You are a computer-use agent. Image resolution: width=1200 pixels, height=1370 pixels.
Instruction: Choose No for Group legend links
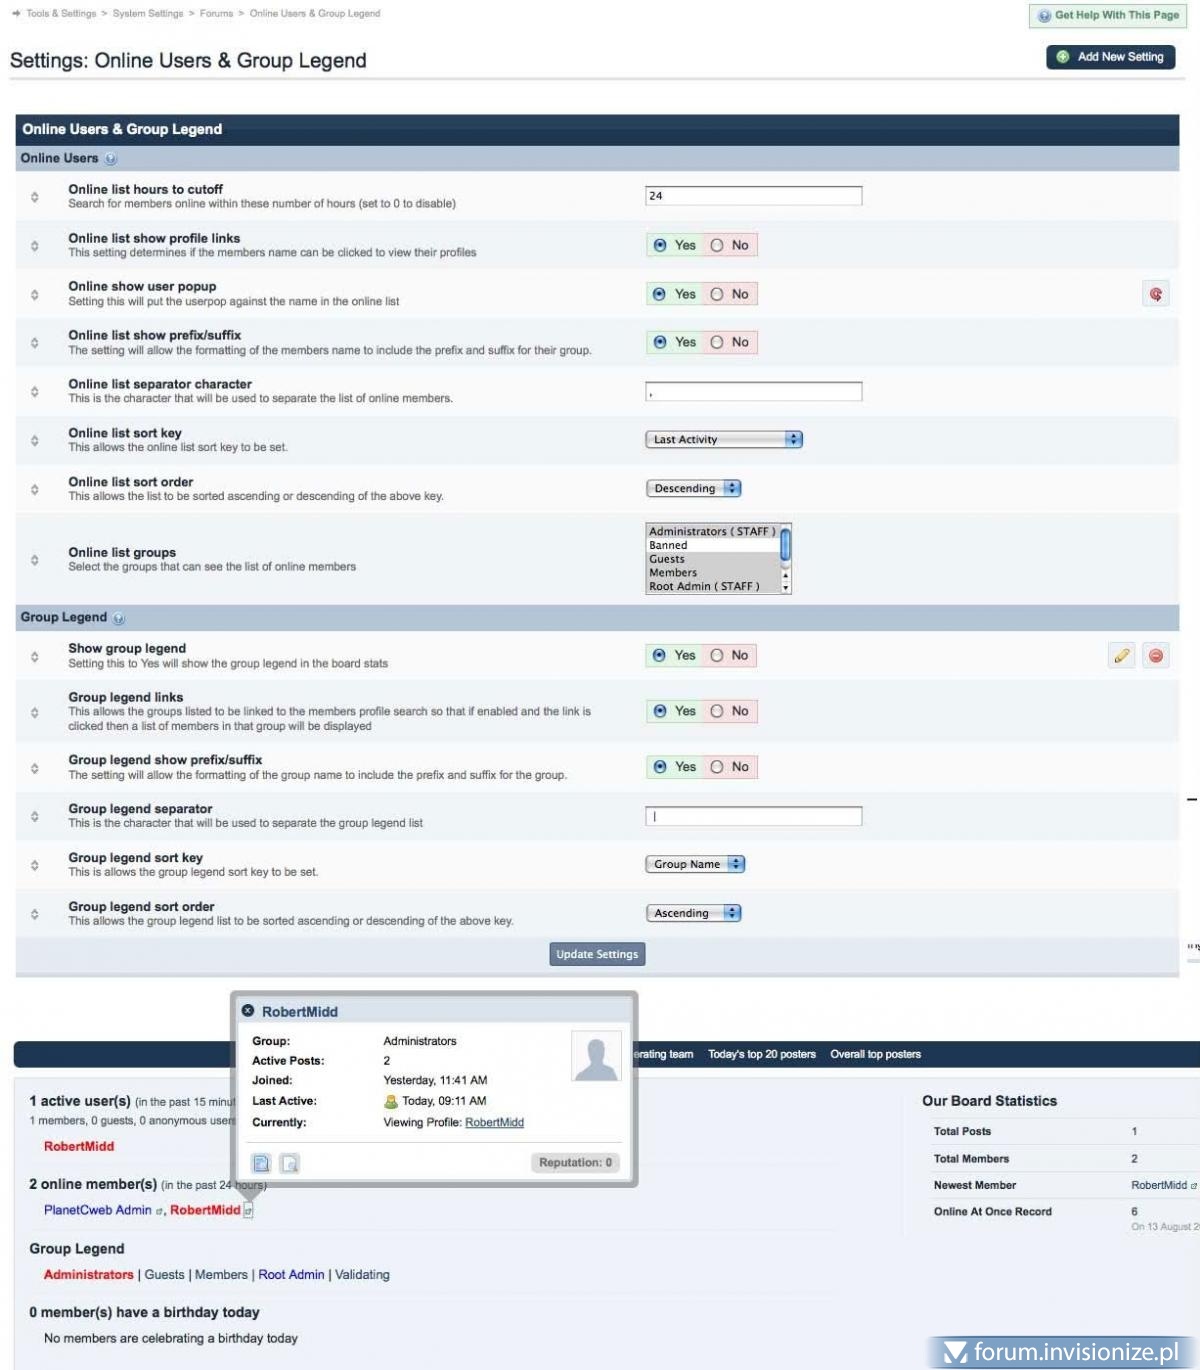tap(717, 711)
